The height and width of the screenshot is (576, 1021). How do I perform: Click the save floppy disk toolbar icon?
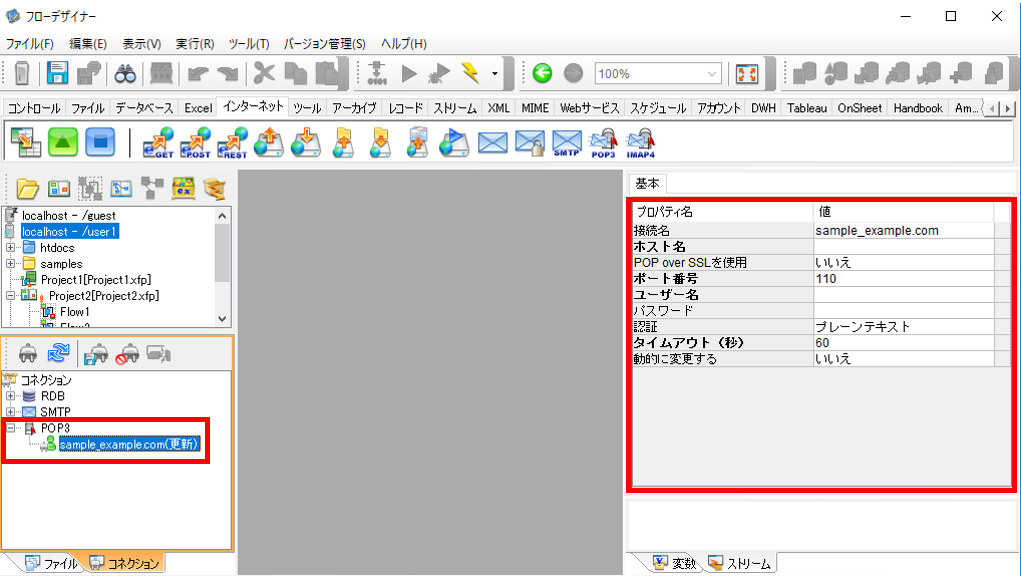[x=57, y=74]
